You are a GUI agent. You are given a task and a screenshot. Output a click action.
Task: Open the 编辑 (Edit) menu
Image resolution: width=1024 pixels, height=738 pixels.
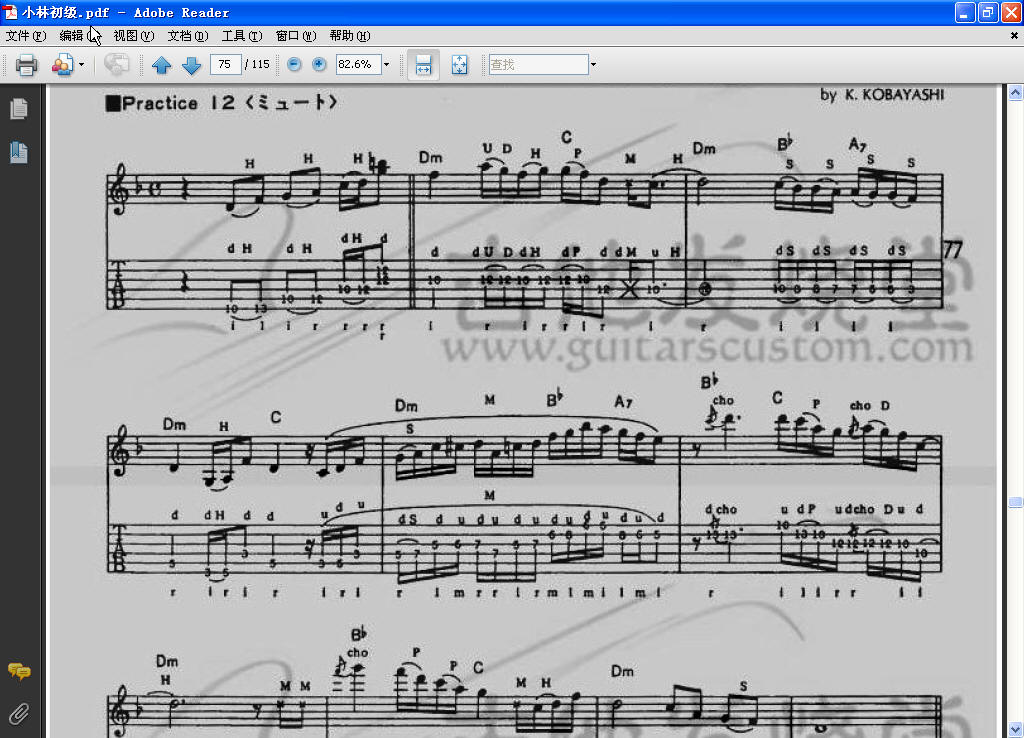click(x=79, y=36)
